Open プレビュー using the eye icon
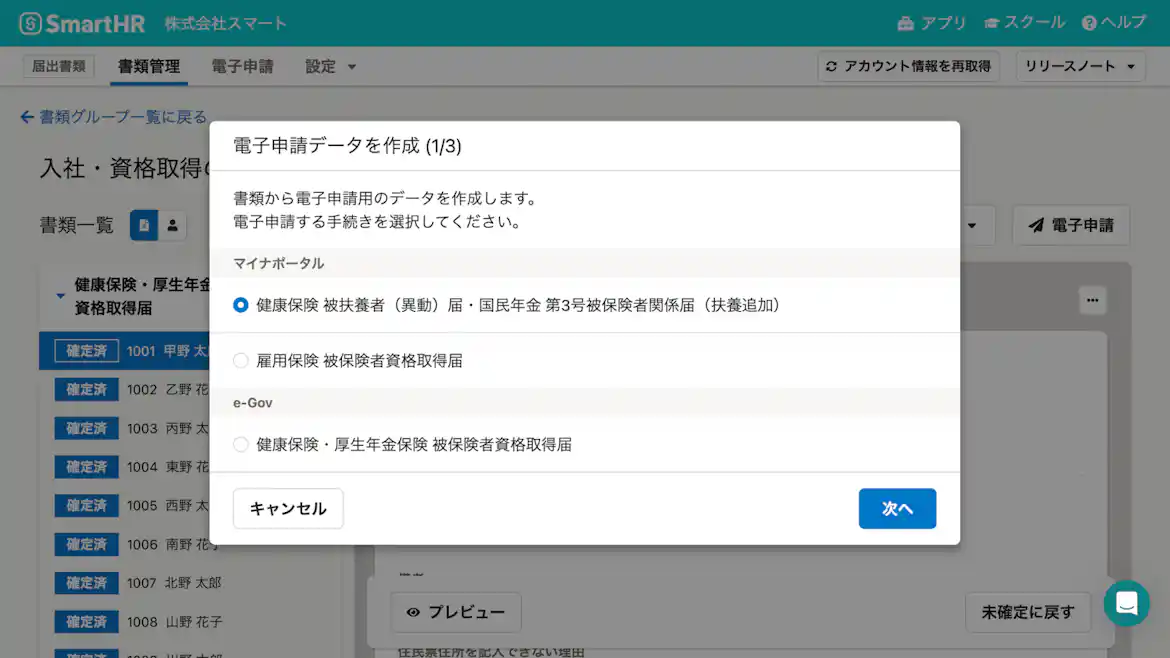The image size is (1170, 658). 456,612
